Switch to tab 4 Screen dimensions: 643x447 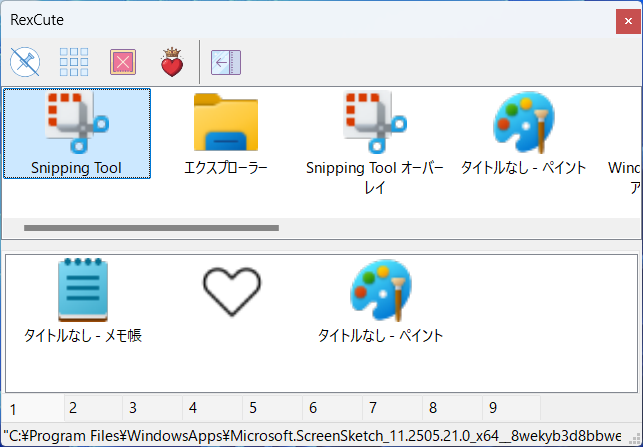212,408
